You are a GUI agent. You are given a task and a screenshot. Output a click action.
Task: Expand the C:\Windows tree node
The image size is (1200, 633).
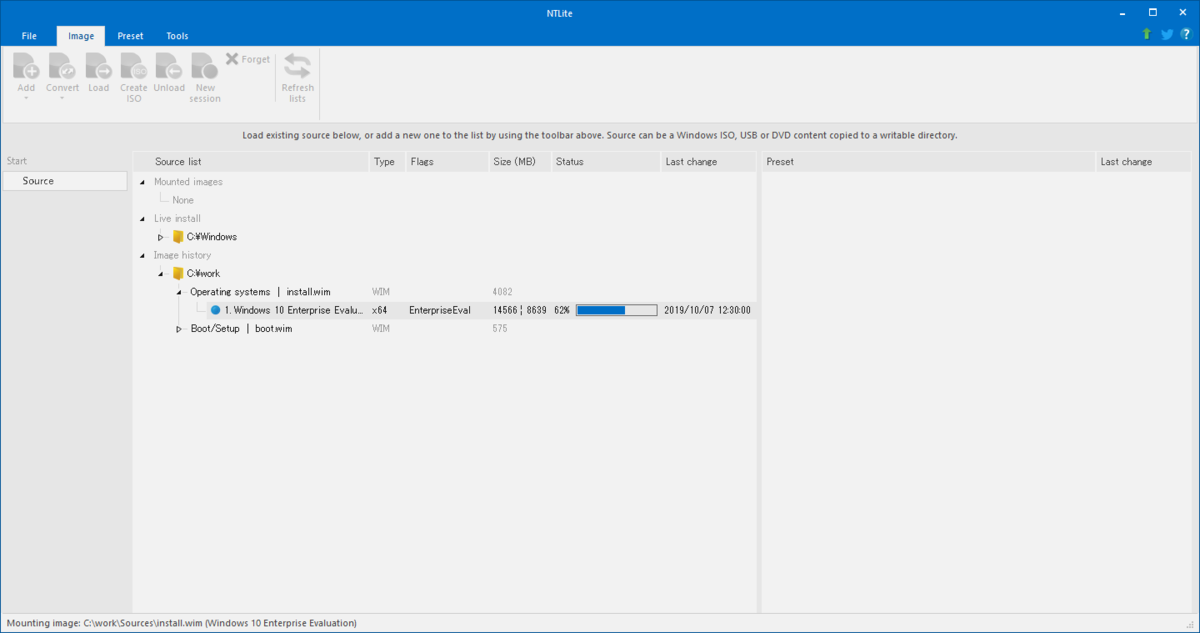click(x=161, y=237)
